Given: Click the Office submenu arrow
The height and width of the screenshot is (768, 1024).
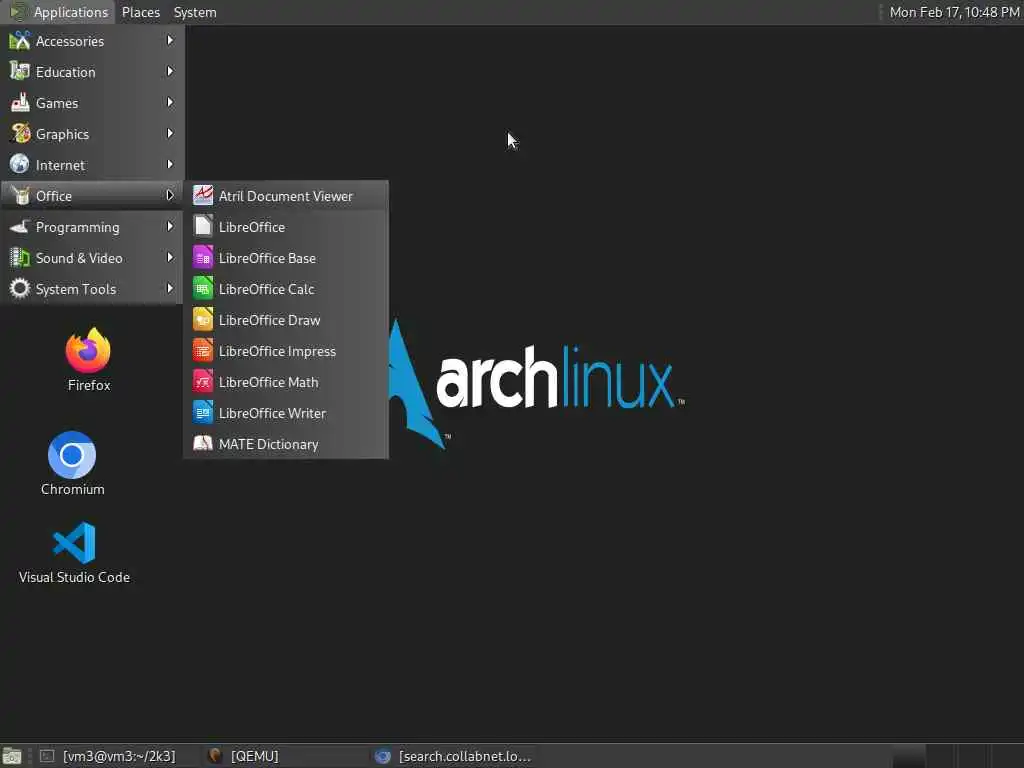Looking at the screenshot, I should (170, 195).
